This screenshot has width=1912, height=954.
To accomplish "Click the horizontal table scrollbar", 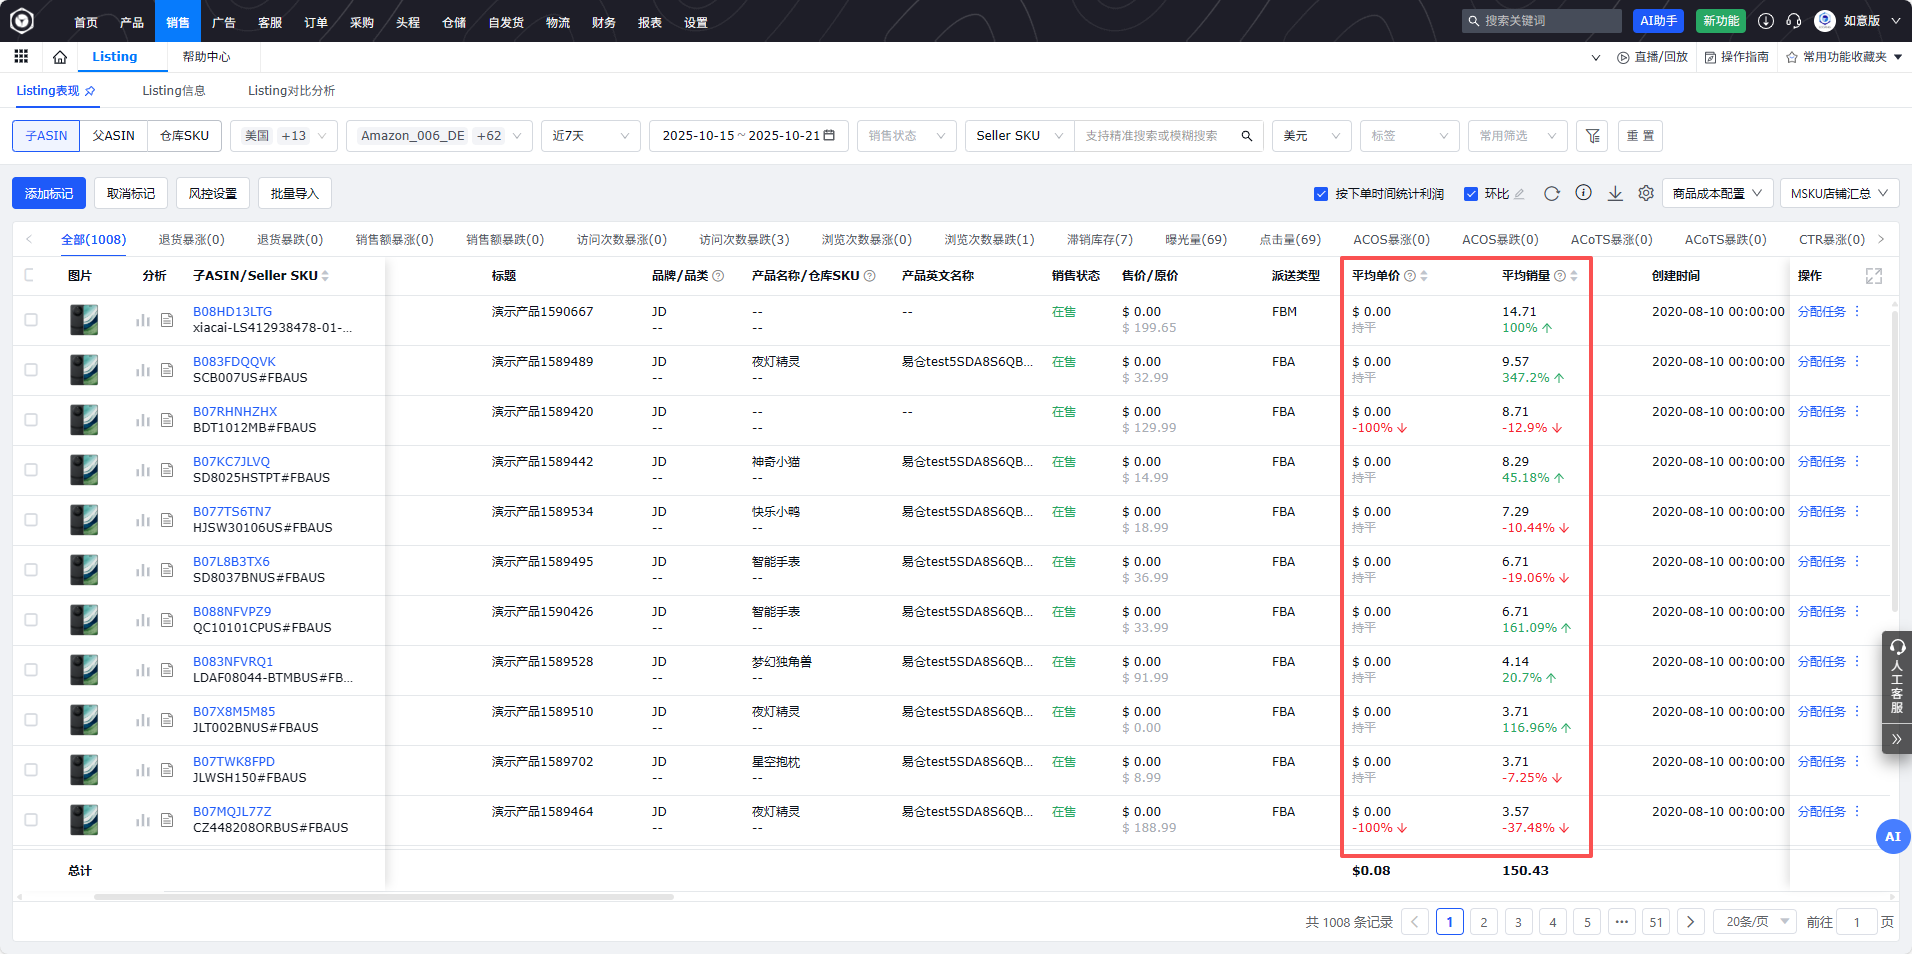I will click(383, 897).
